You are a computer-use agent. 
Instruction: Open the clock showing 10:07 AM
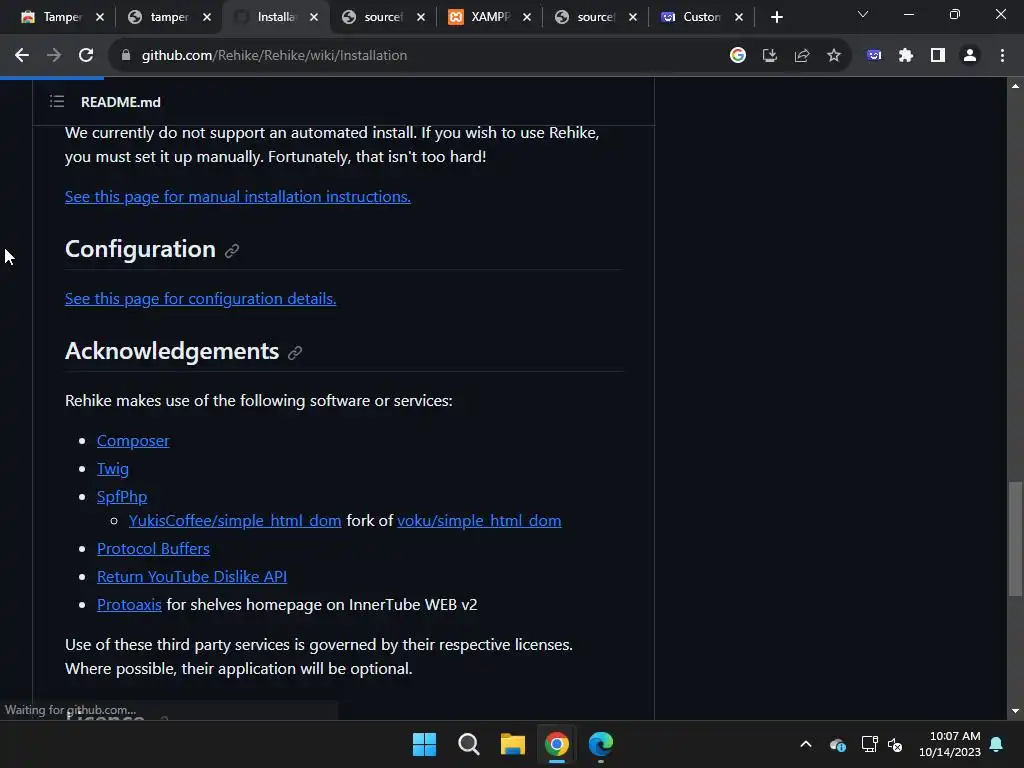[950, 744]
